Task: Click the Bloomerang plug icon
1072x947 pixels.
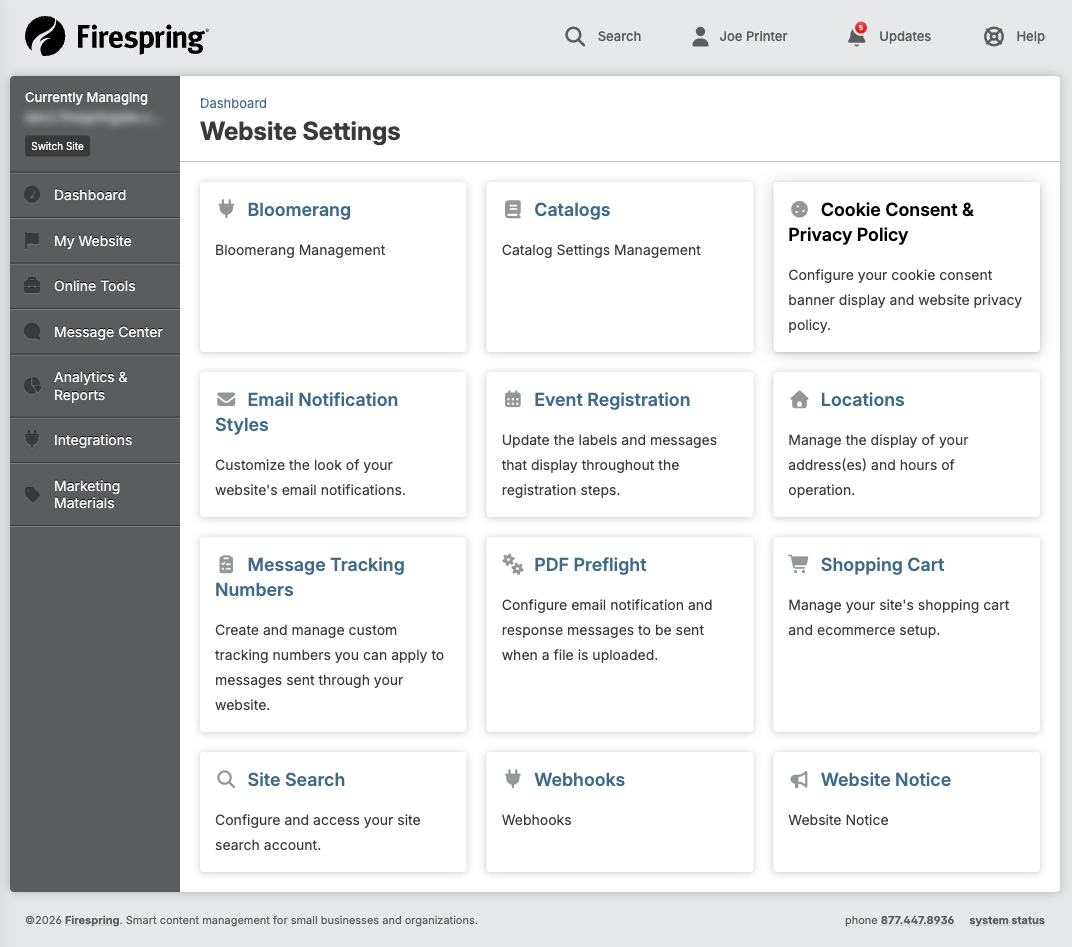Action: pyautogui.click(x=226, y=209)
